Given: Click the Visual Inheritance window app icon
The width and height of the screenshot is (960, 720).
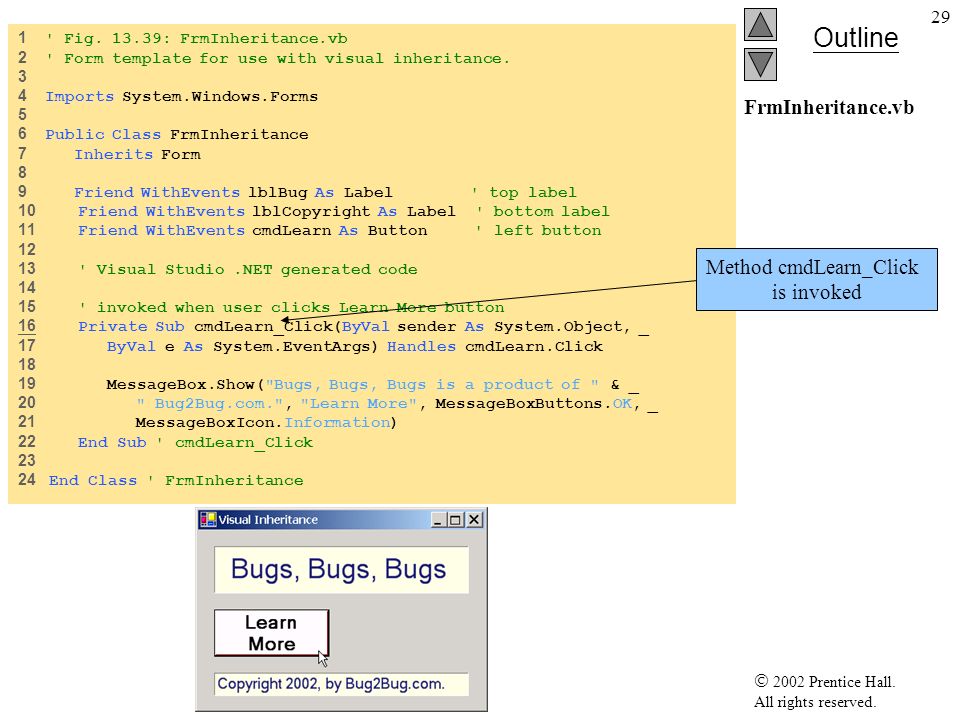Looking at the screenshot, I should (208, 520).
